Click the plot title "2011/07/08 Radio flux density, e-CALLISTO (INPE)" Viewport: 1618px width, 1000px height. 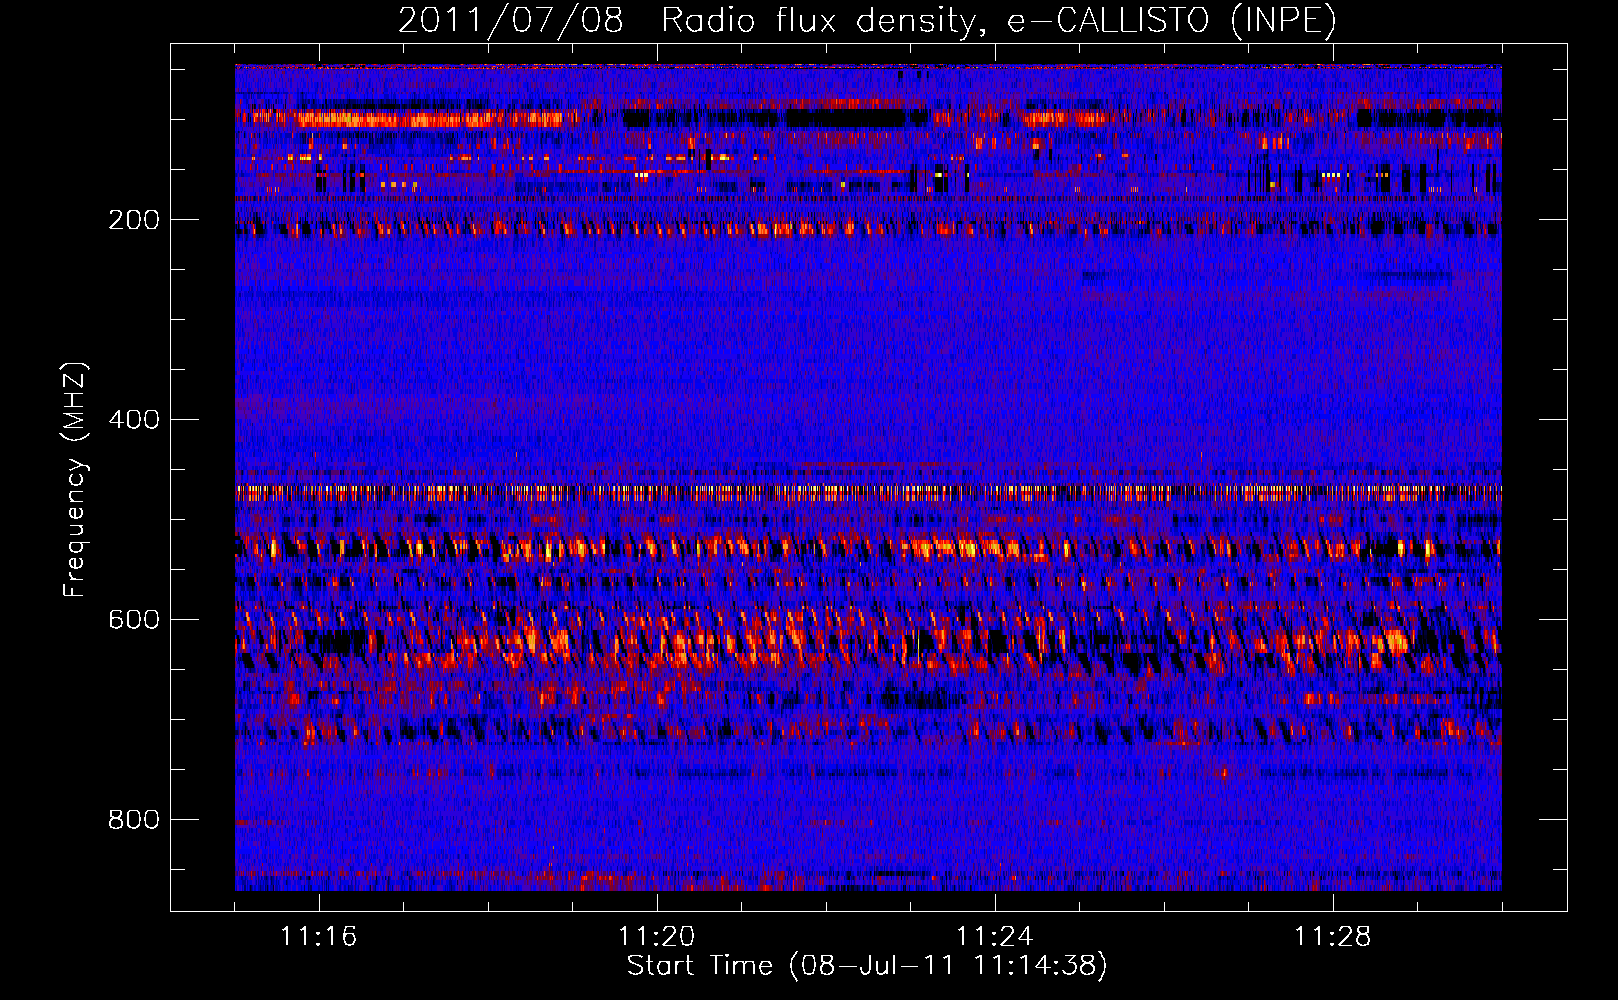click(867, 20)
